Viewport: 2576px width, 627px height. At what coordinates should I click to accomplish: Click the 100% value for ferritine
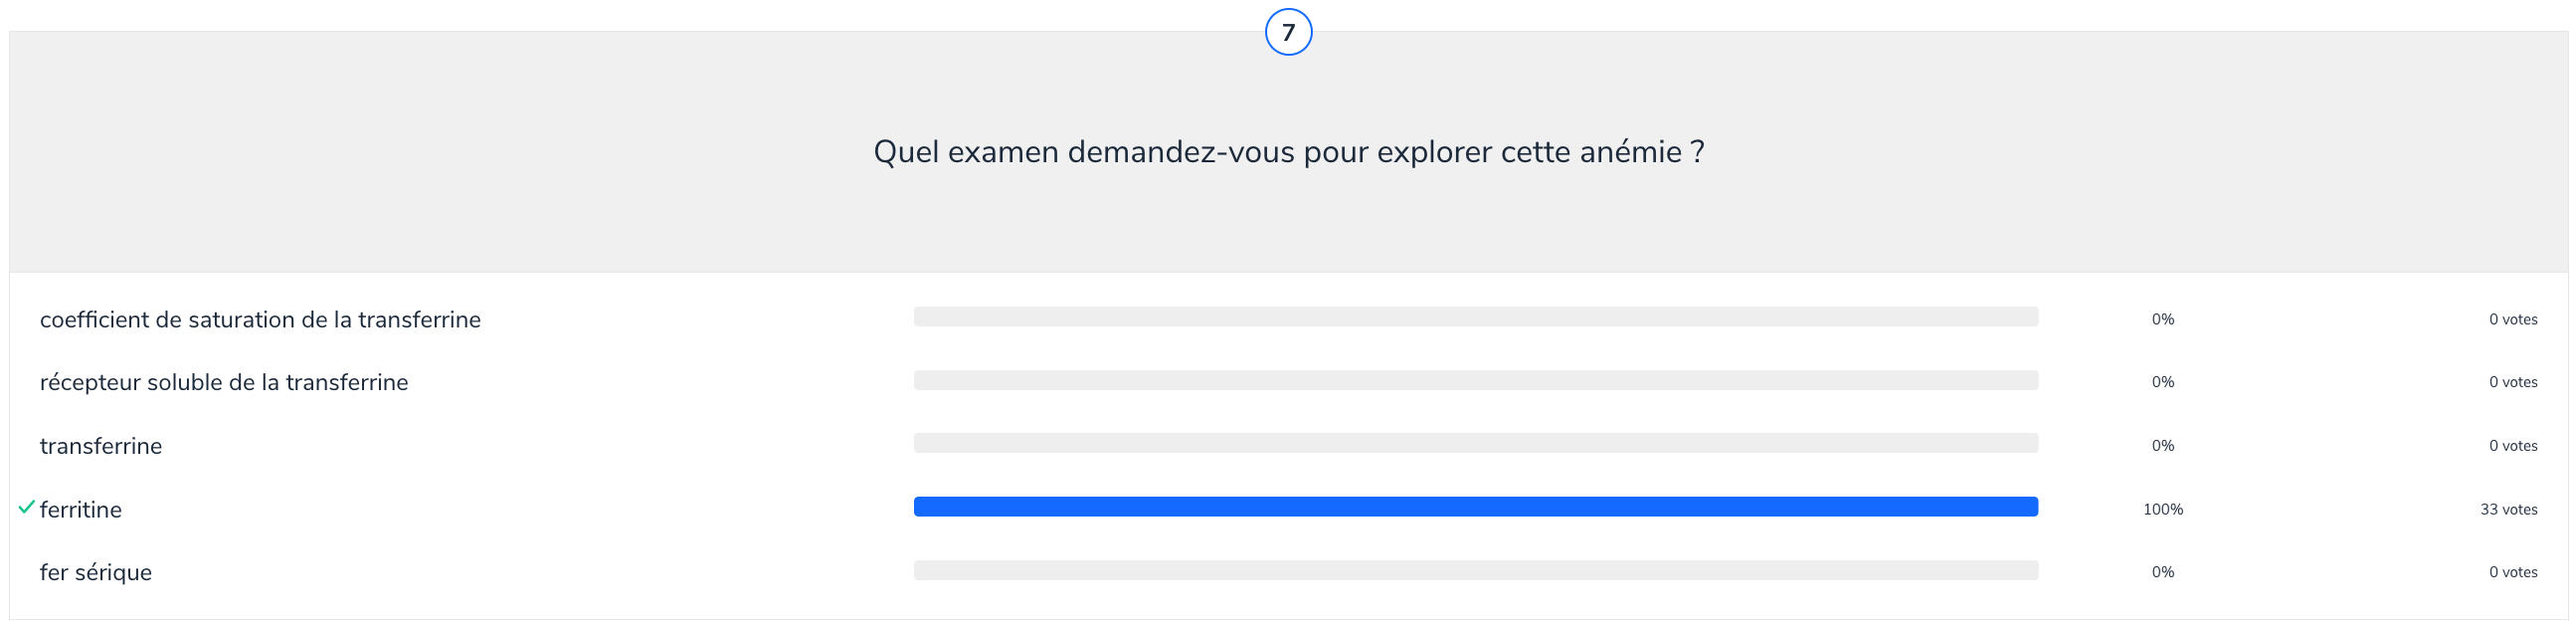point(2162,510)
